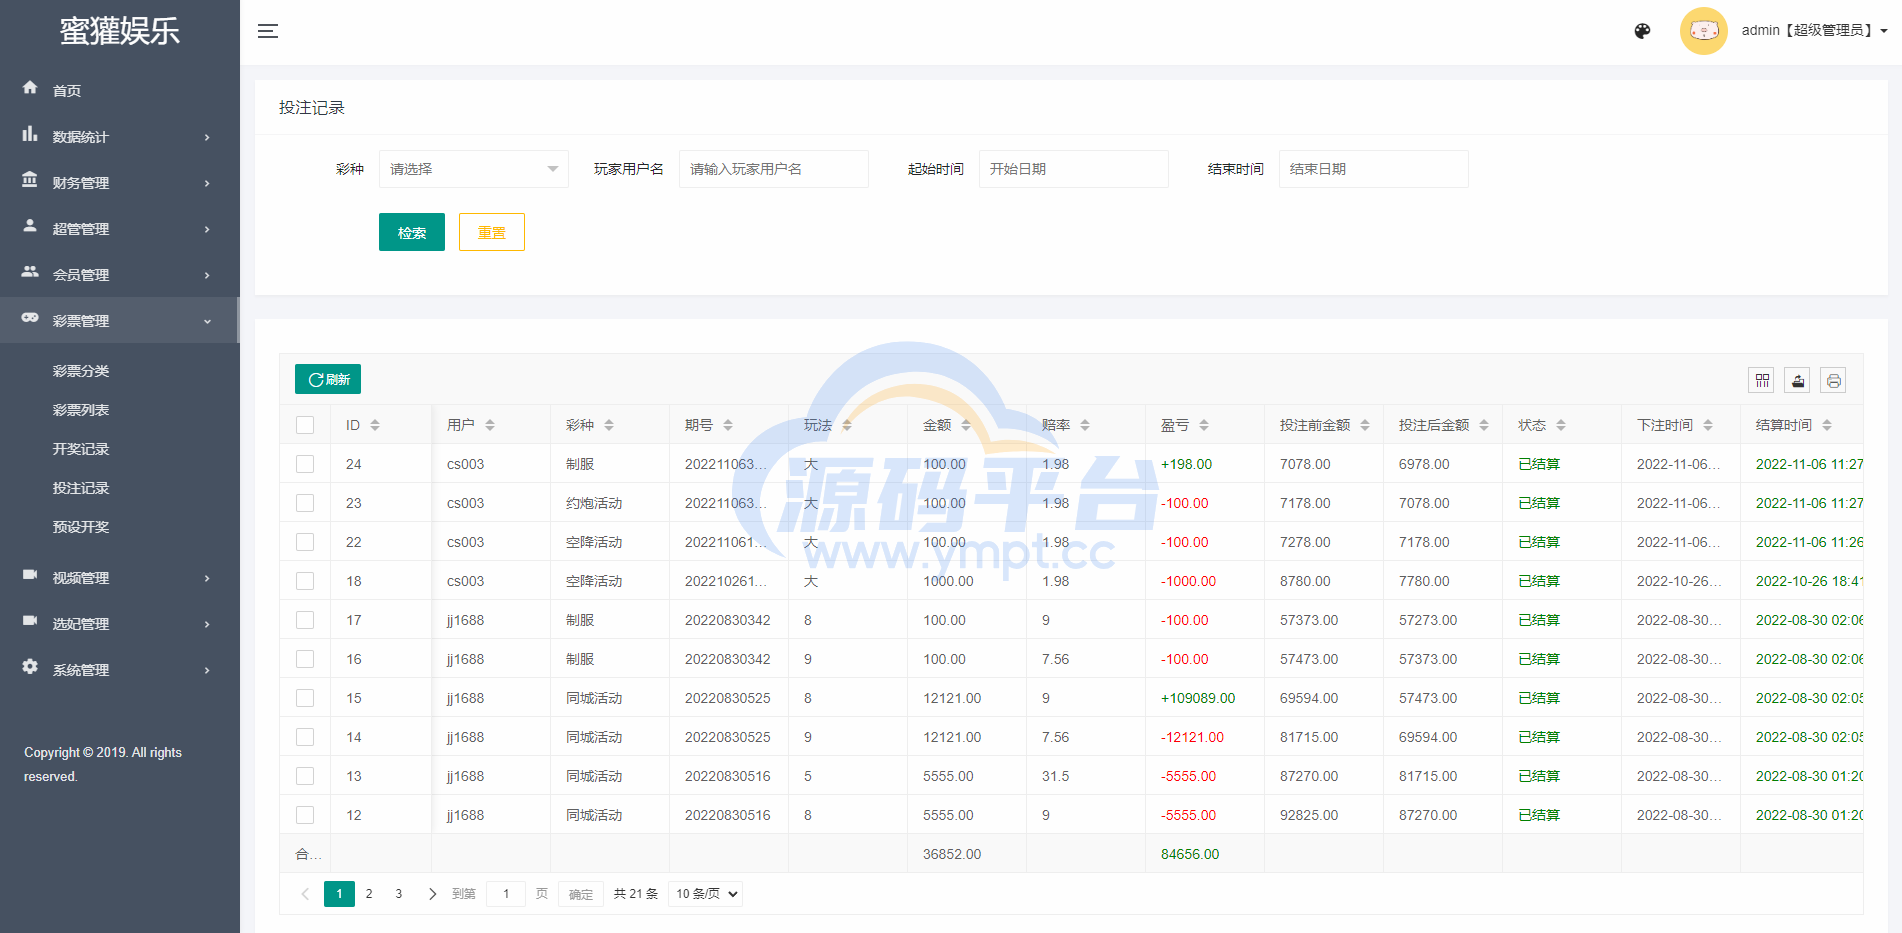Sort by 彩种 column arrows
This screenshot has width=1902, height=933.
tap(609, 425)
